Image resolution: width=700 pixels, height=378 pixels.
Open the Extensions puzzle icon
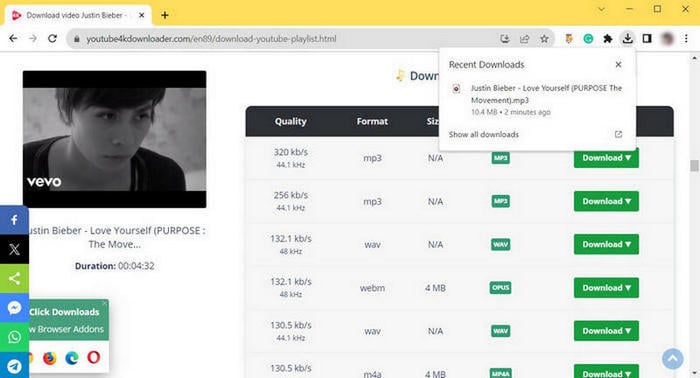(x=608, y=39)
